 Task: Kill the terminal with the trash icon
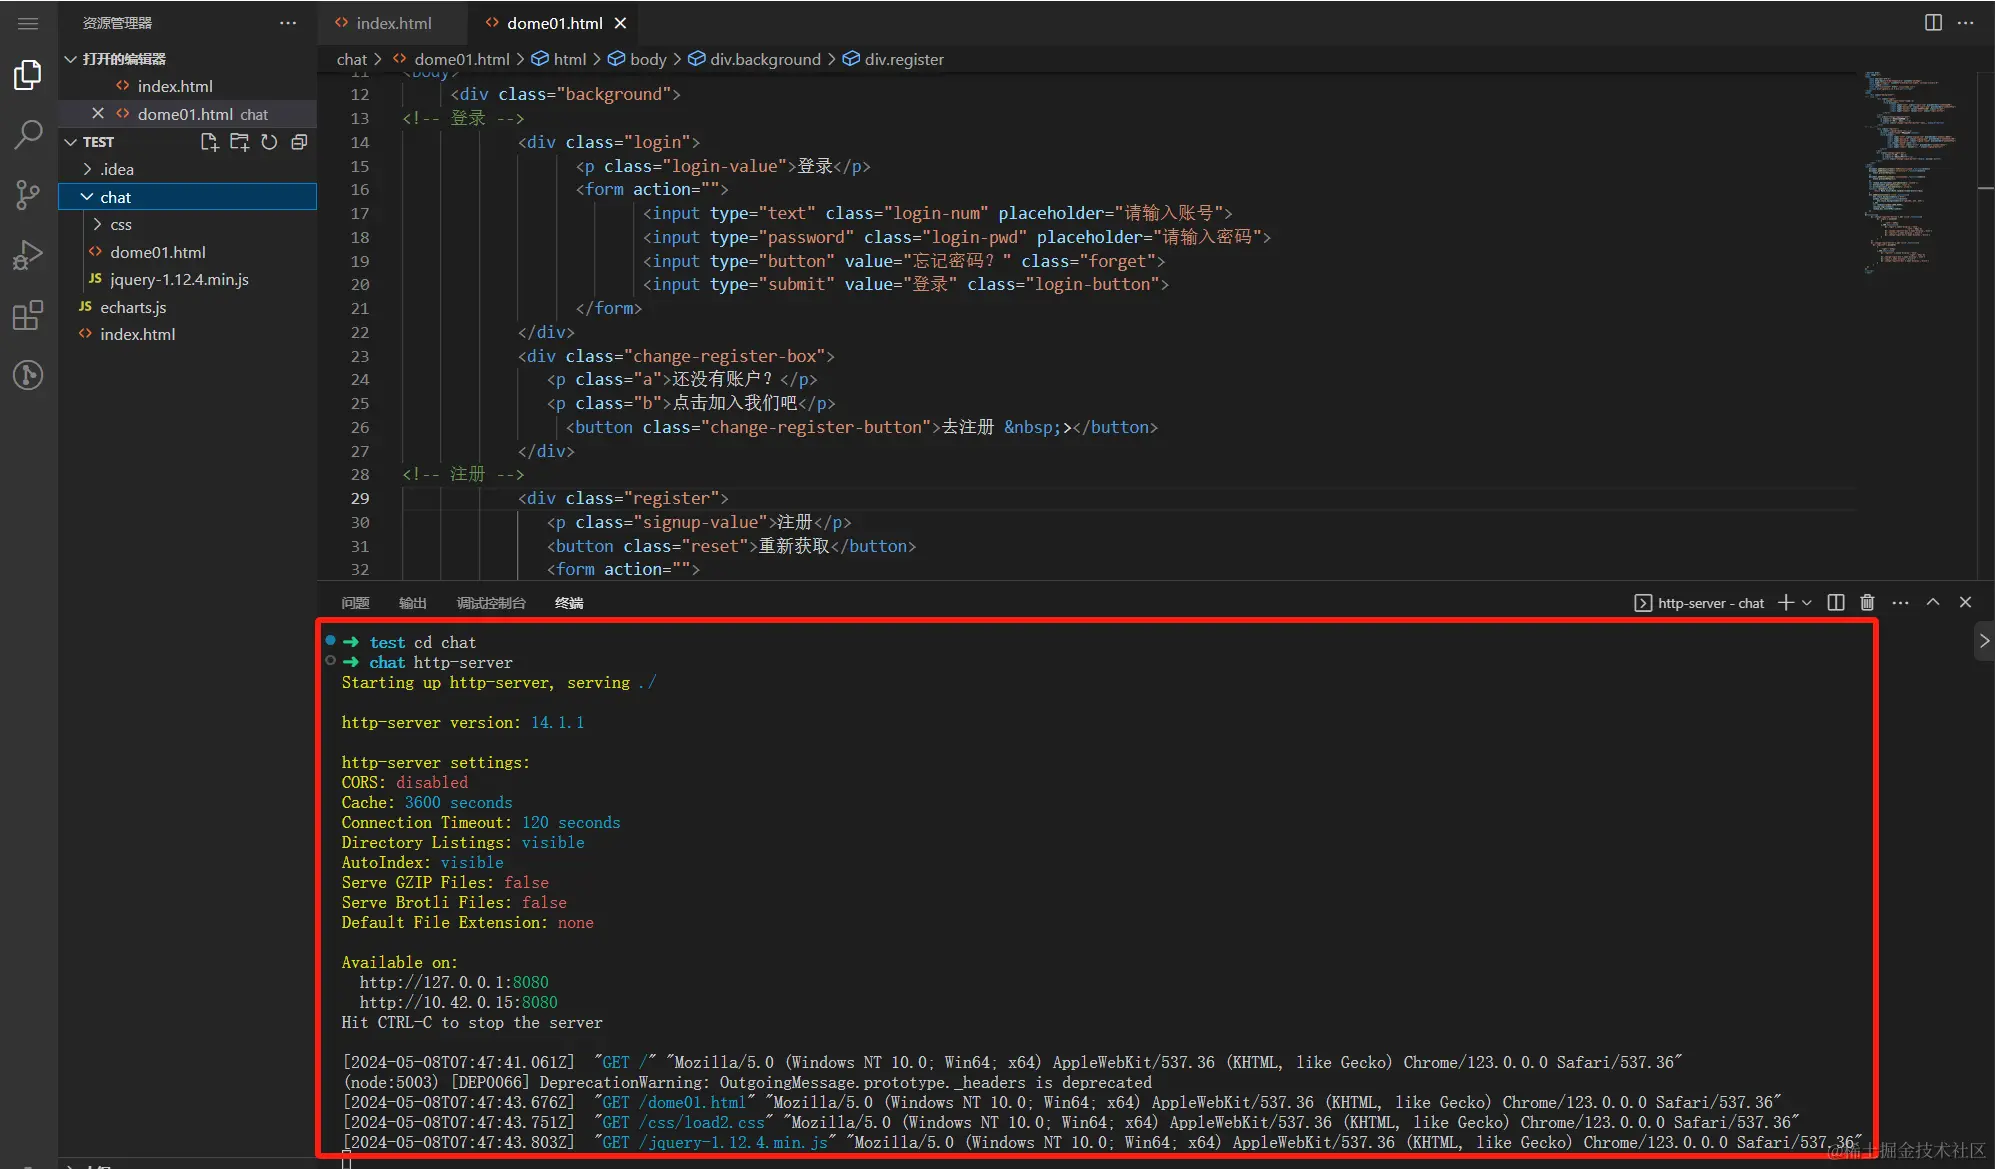[x=1867, y=602]
